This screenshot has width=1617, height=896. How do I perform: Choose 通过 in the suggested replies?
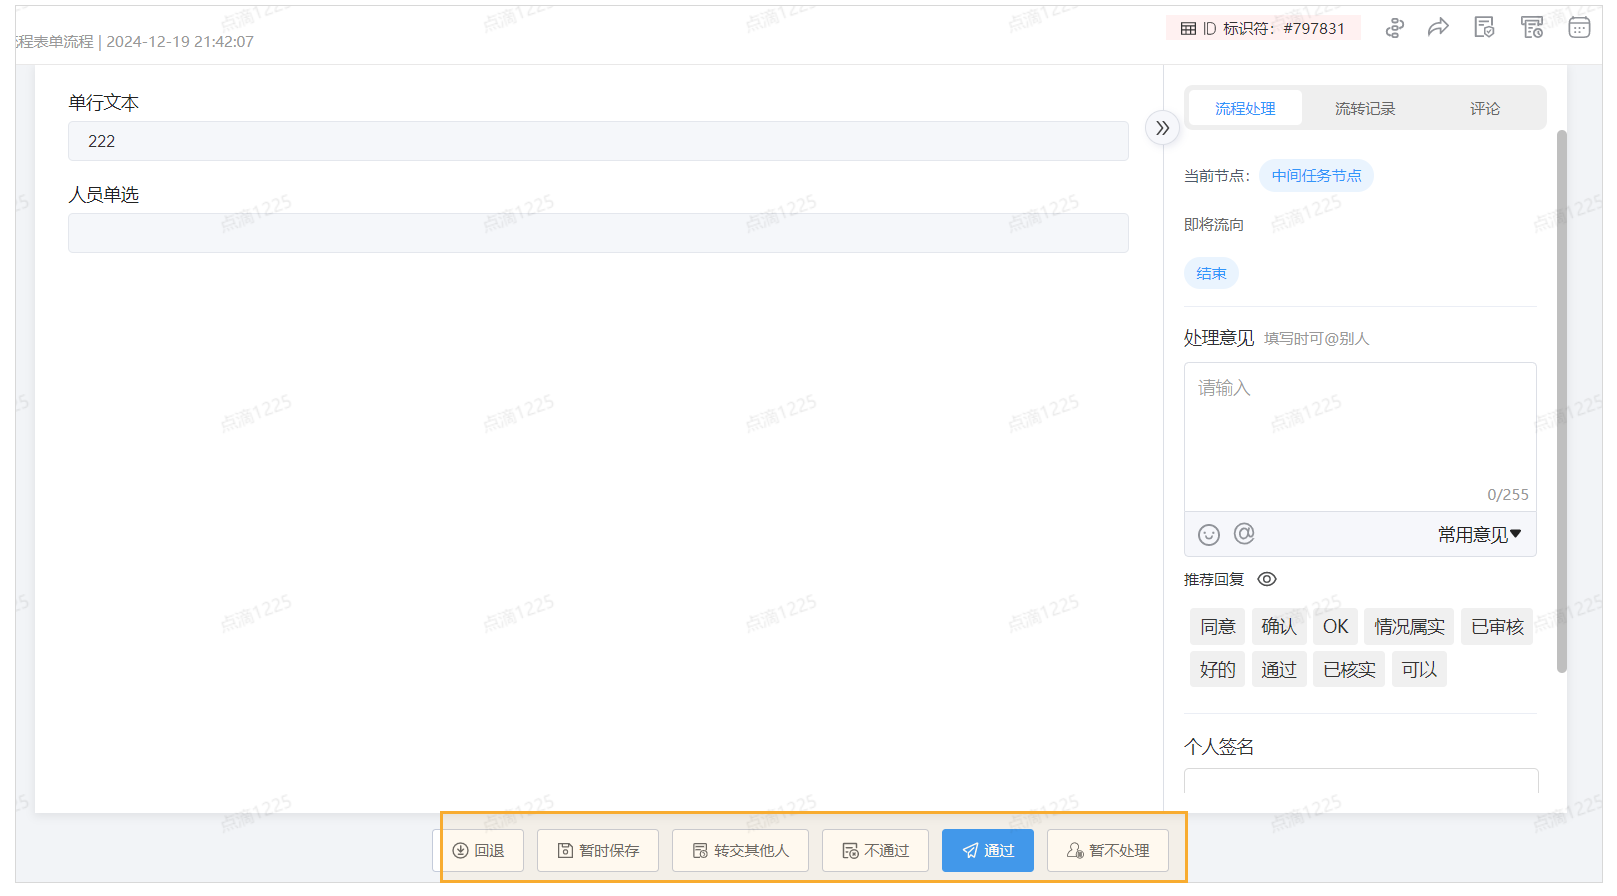click(1279, 670)
